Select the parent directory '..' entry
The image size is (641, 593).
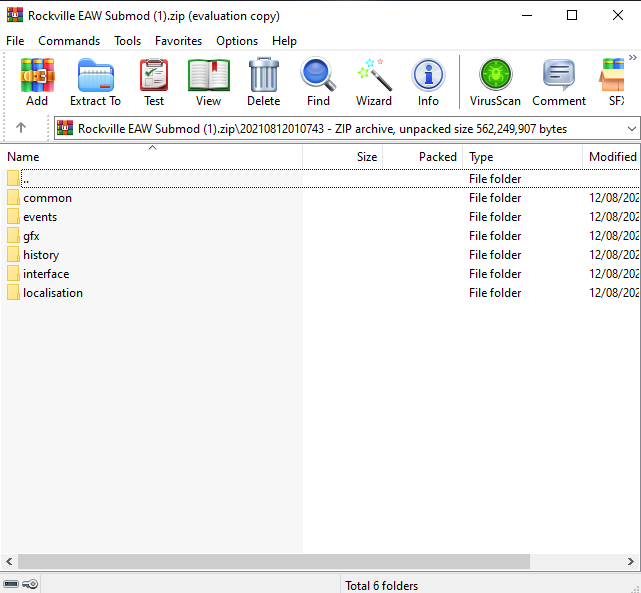pyautogui.click(x=26, y=179)
